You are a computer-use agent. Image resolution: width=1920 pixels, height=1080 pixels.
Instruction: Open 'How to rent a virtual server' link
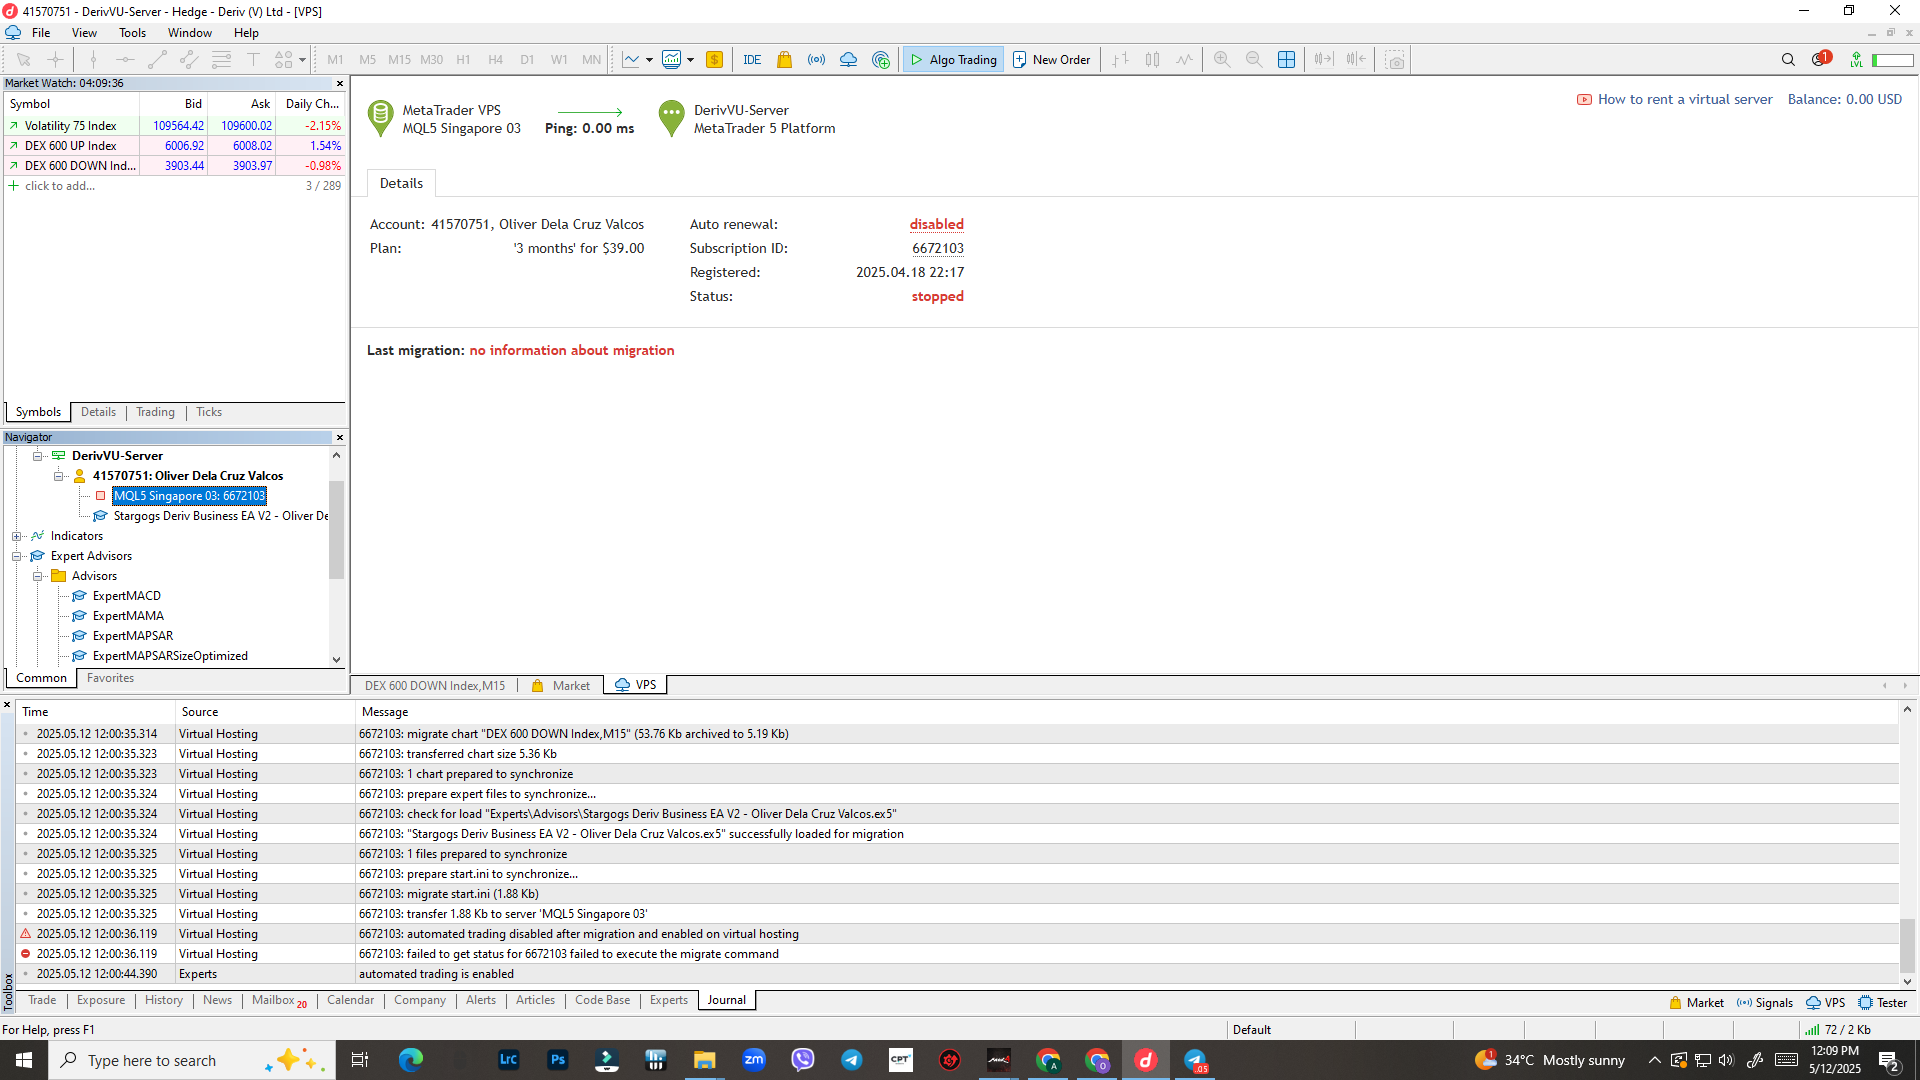(x=1684, y=99)
